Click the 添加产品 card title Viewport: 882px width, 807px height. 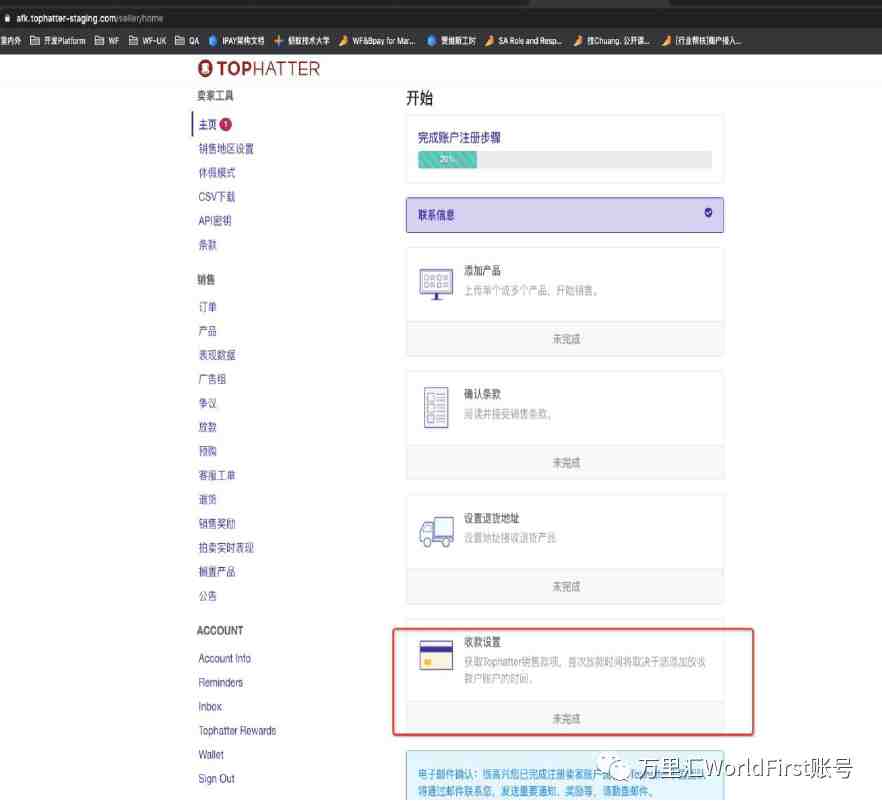(482, 270)
